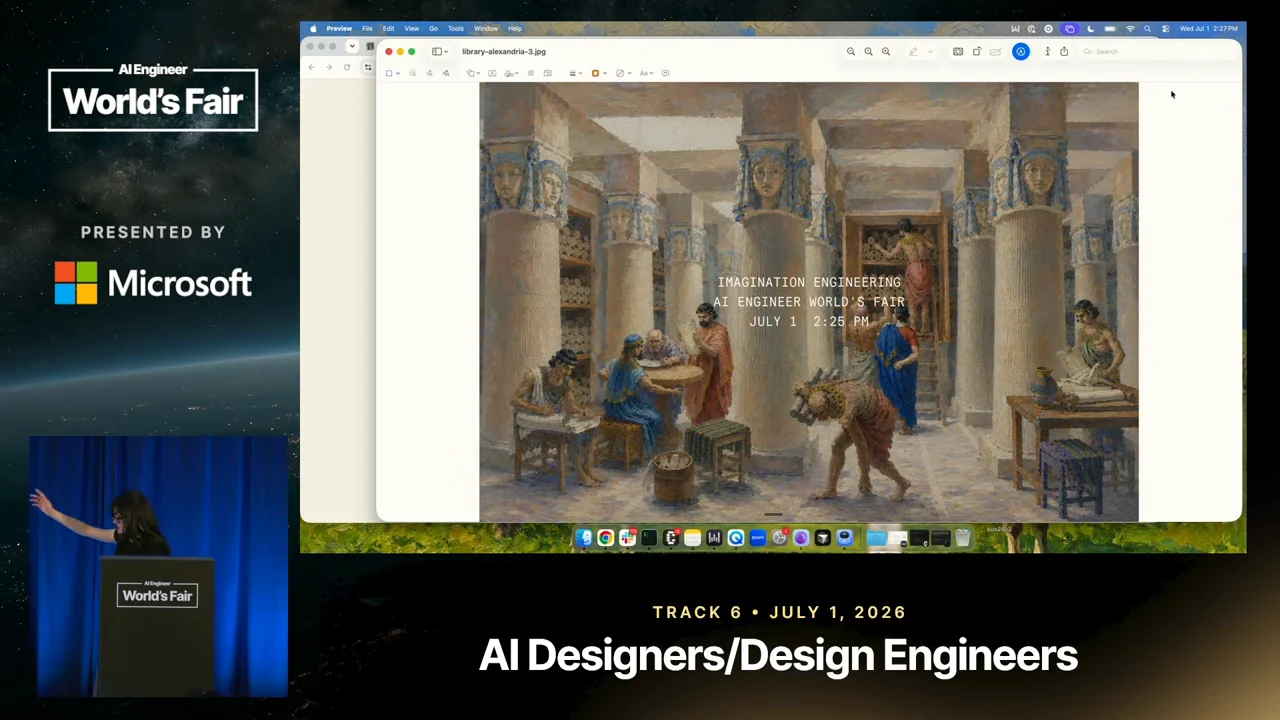Screen dimensions: 1280x720
Task: Go back in the background browser window
Action: [x=311, y=67]
